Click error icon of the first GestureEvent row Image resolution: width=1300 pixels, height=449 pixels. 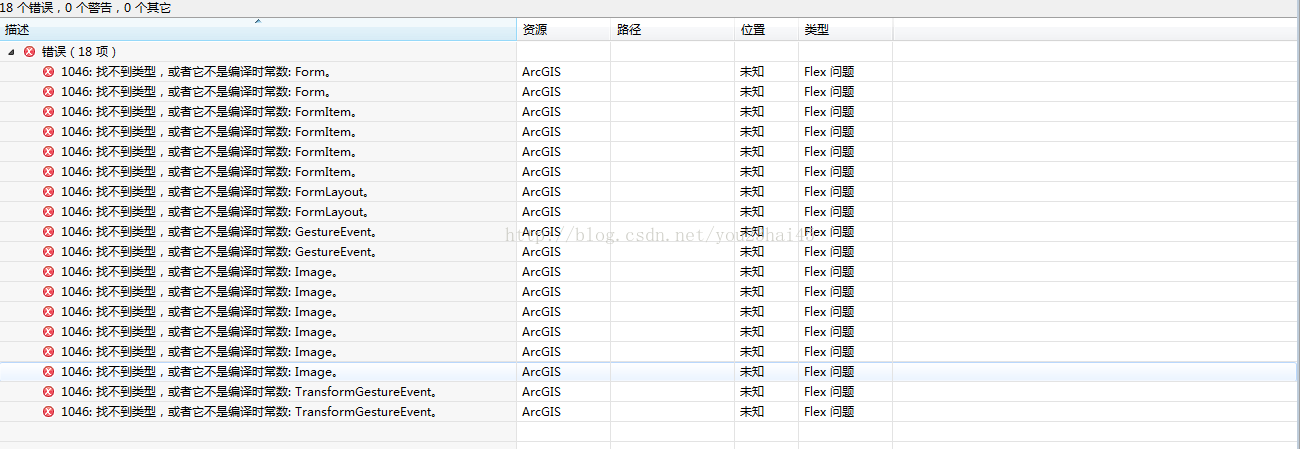49,231
